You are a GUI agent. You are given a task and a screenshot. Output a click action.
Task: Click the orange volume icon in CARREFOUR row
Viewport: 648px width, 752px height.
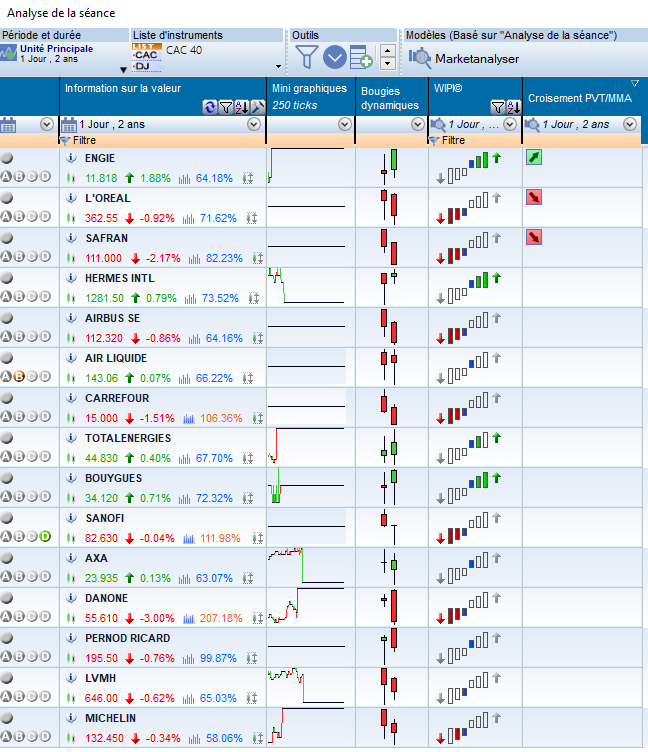189,418
